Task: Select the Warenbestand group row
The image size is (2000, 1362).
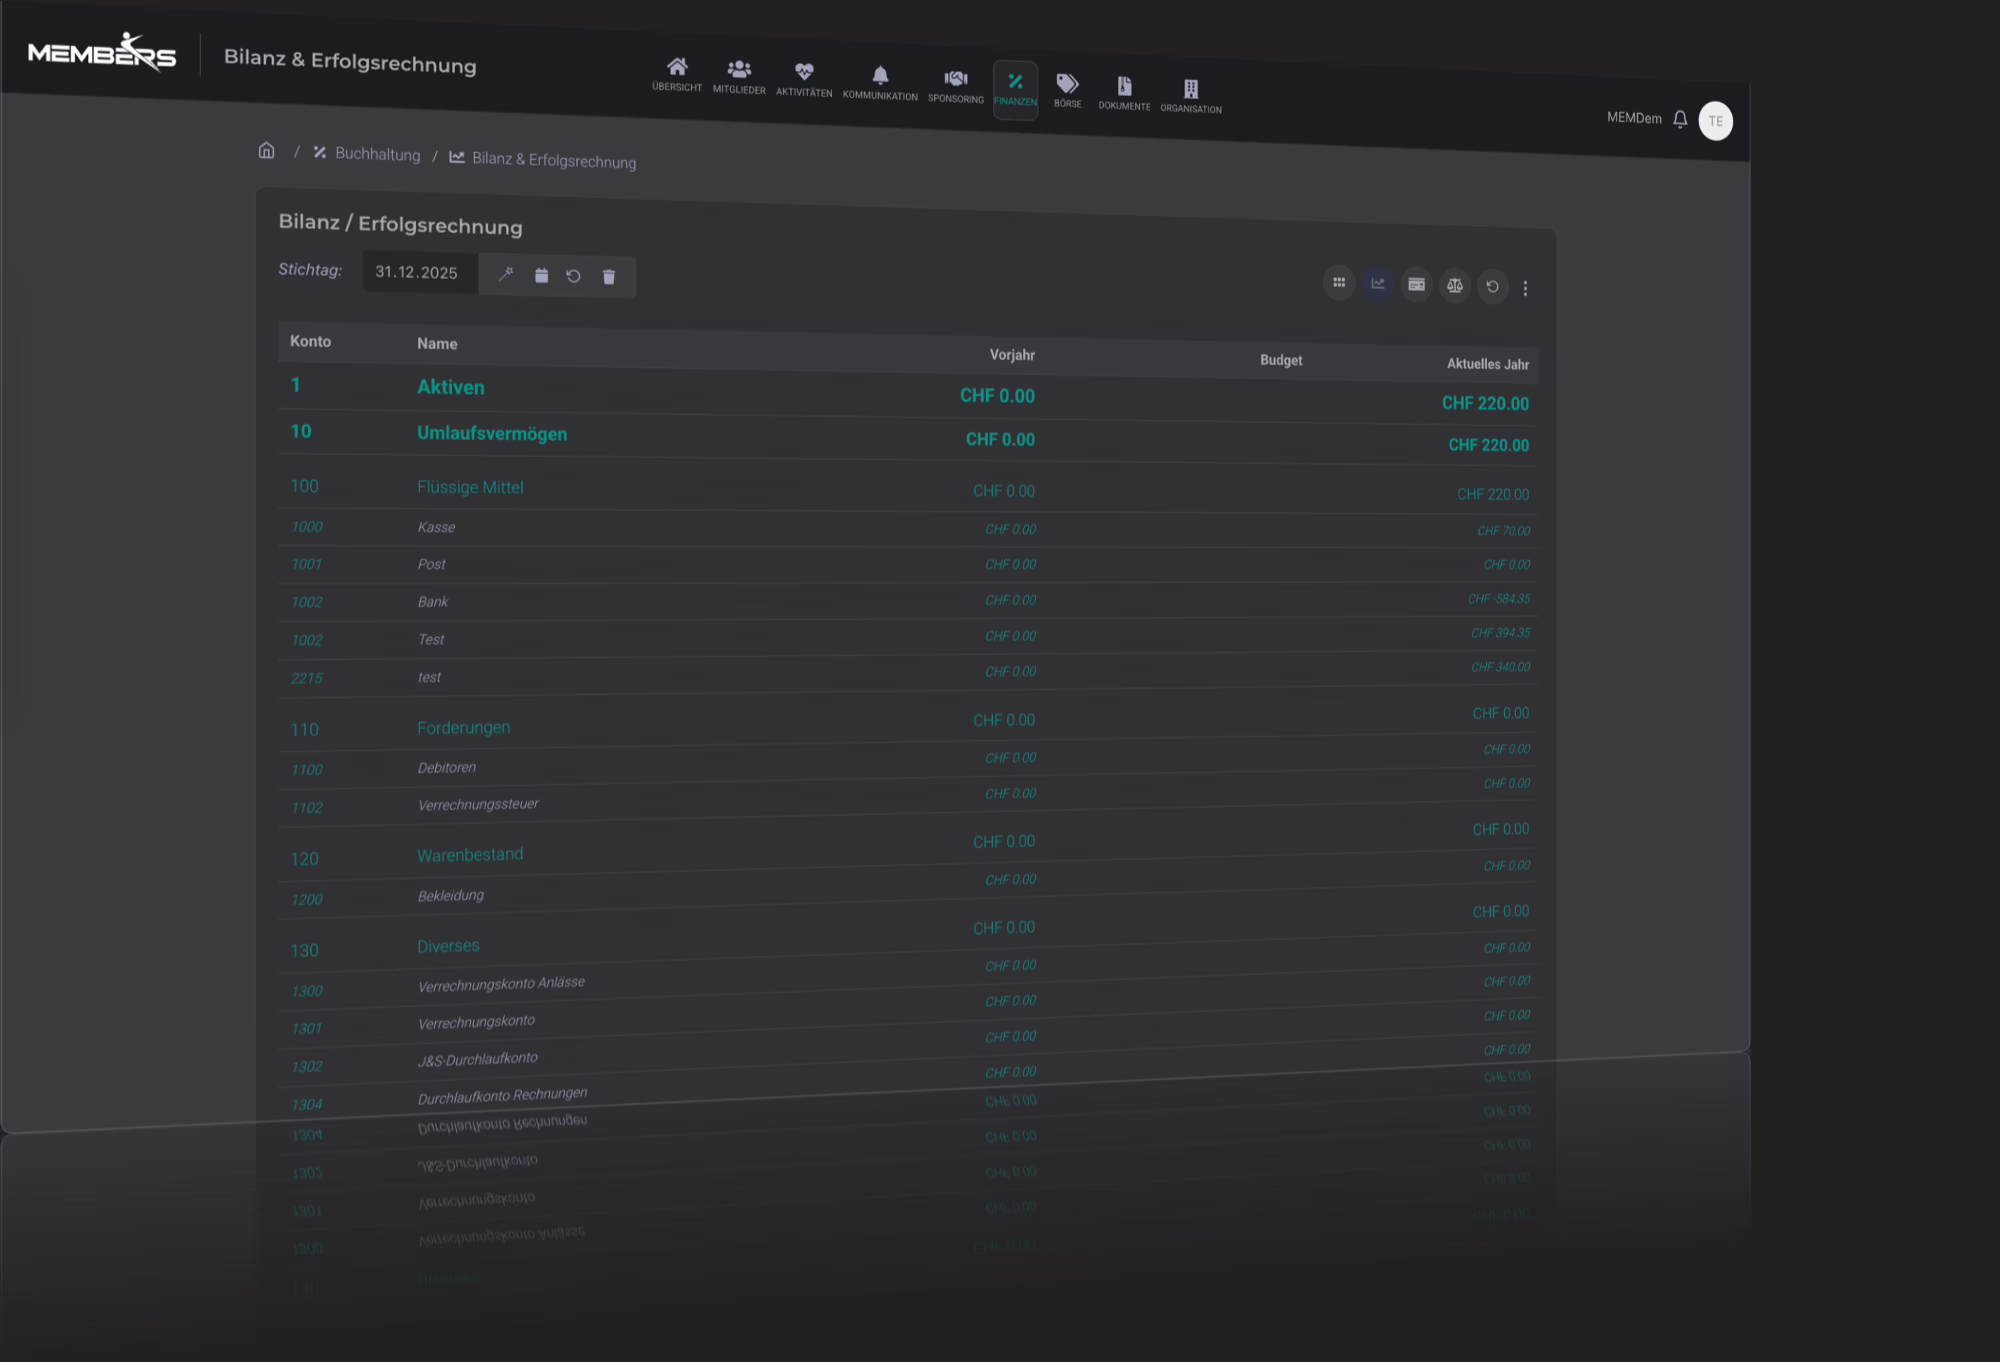Action: [907, 845]
